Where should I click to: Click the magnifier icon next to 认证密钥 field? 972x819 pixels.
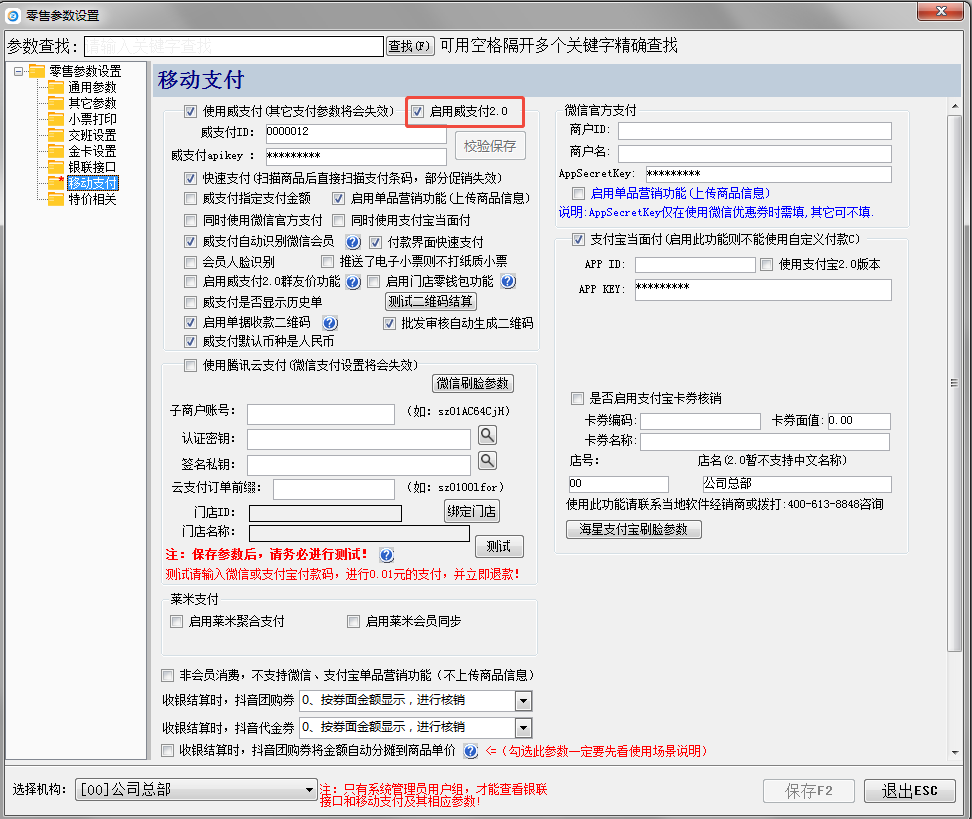[x=486, y=435]
